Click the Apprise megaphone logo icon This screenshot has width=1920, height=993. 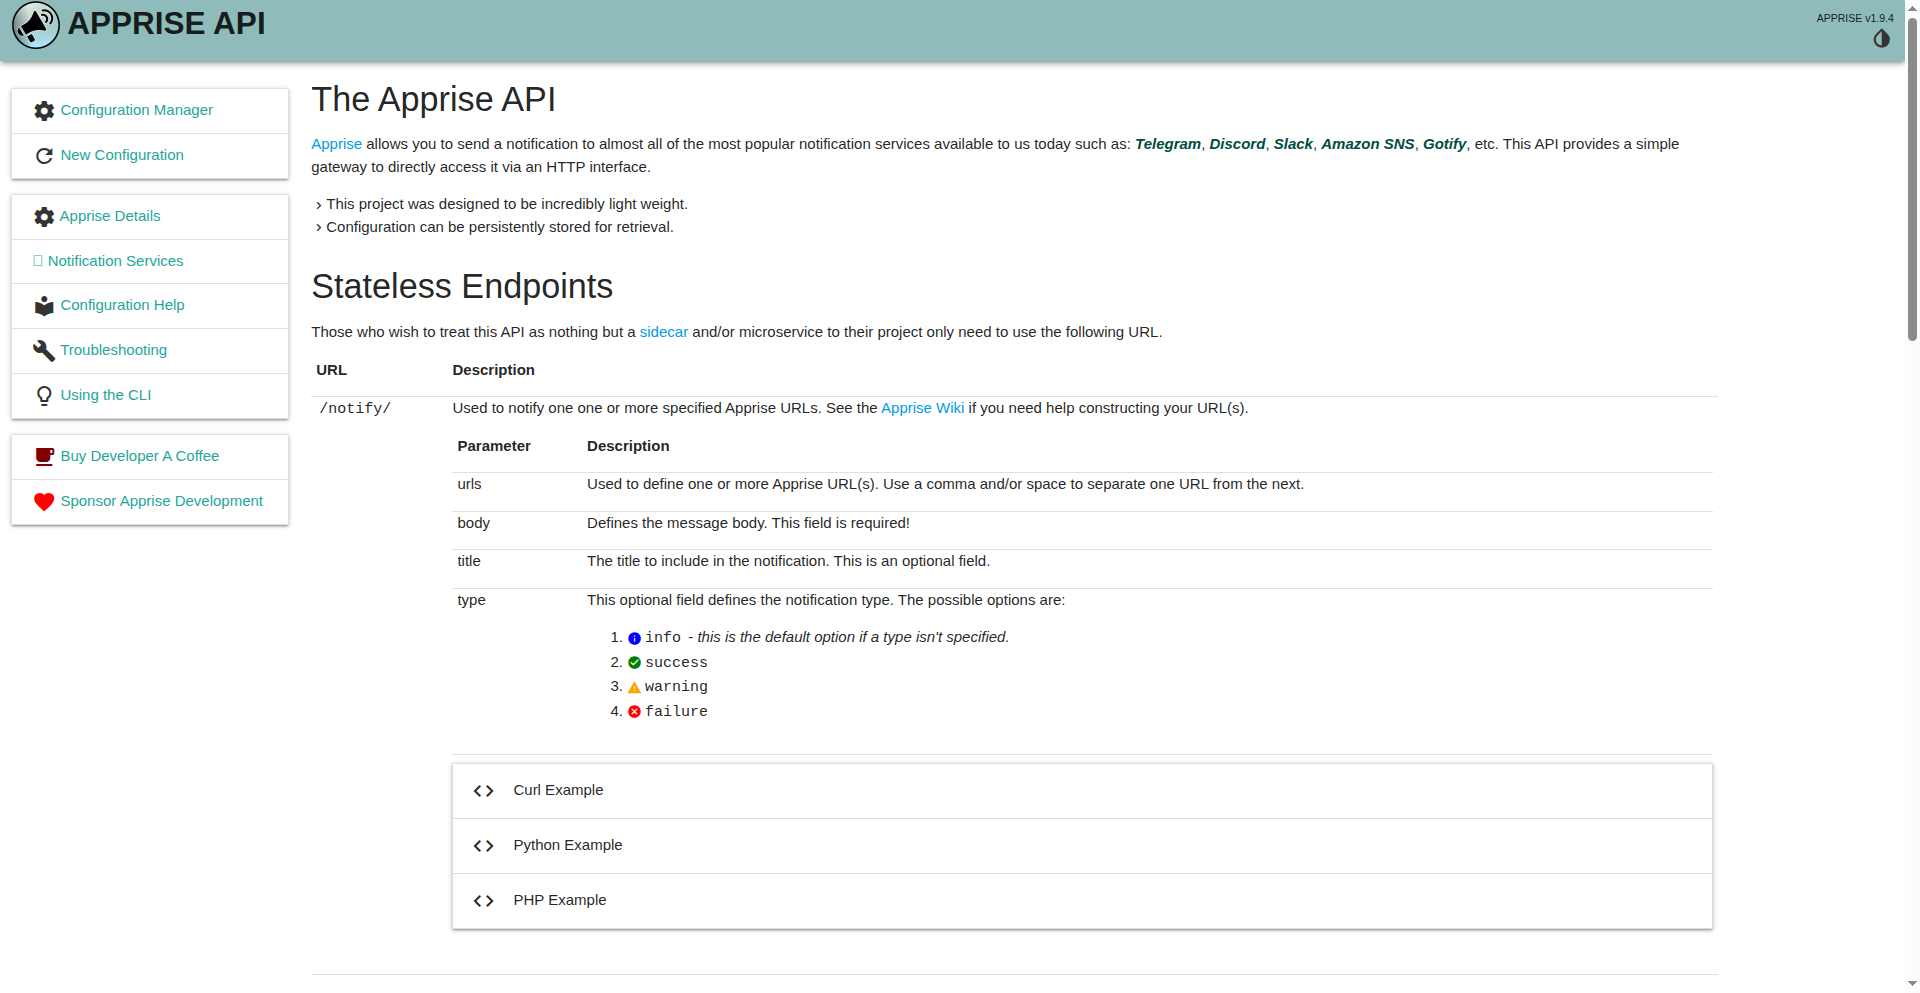[36, 25]
